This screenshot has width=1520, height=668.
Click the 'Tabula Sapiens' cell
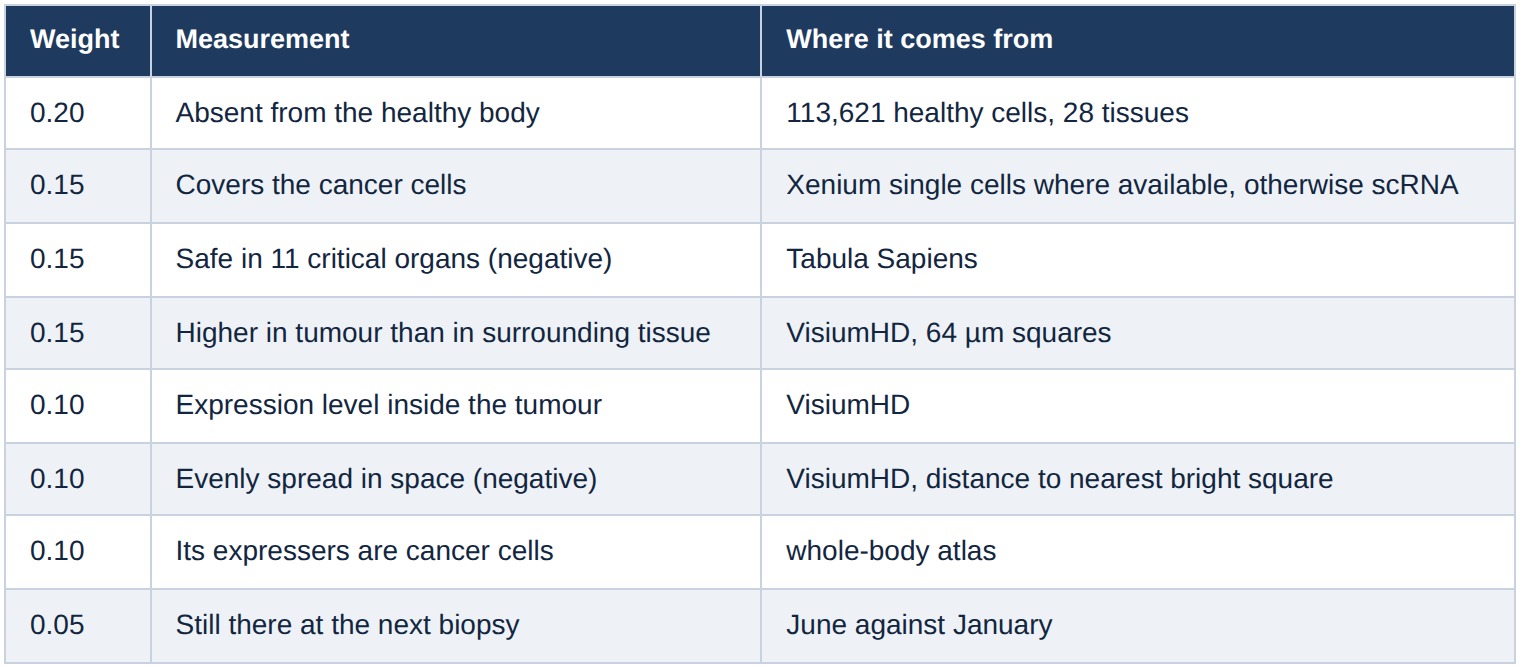(1138, 259)
